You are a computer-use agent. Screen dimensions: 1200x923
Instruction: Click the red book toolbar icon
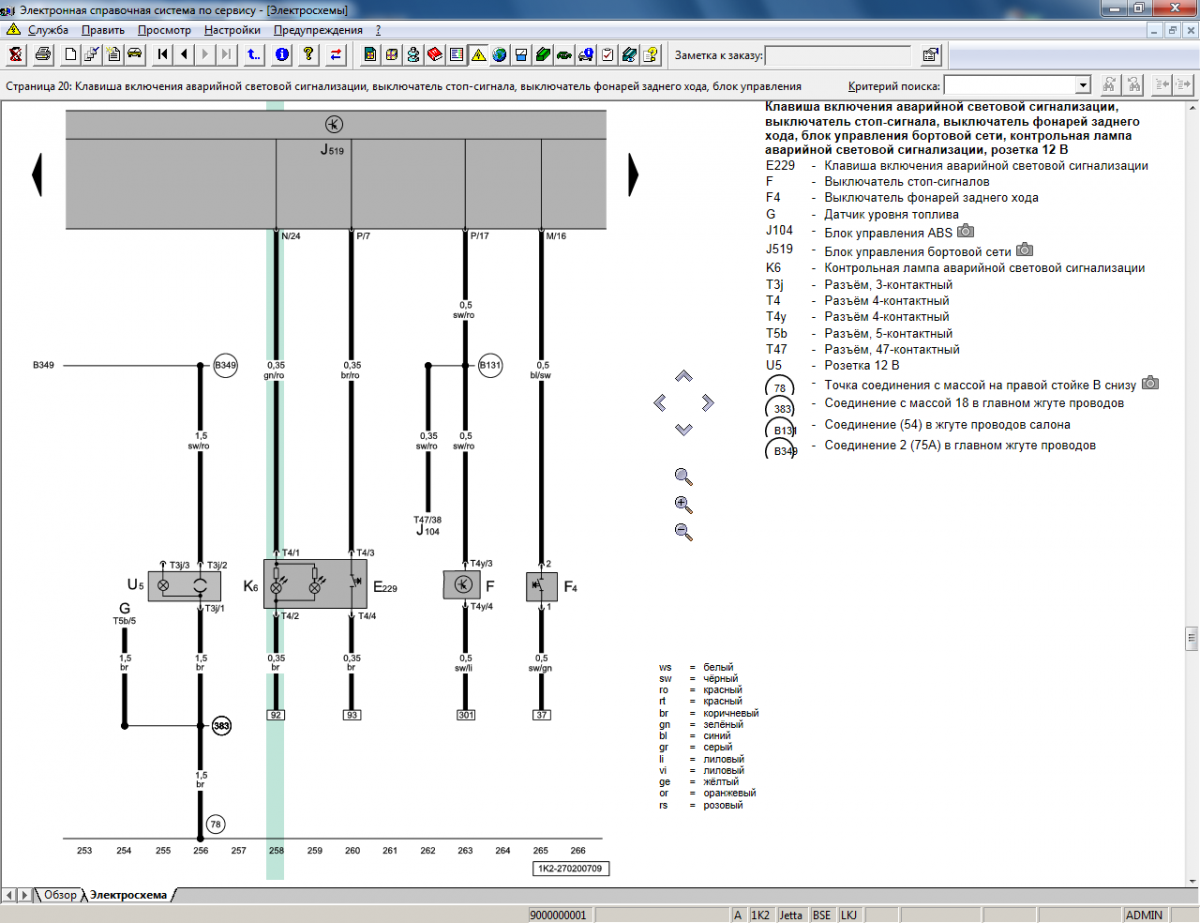tap(435, 54)
